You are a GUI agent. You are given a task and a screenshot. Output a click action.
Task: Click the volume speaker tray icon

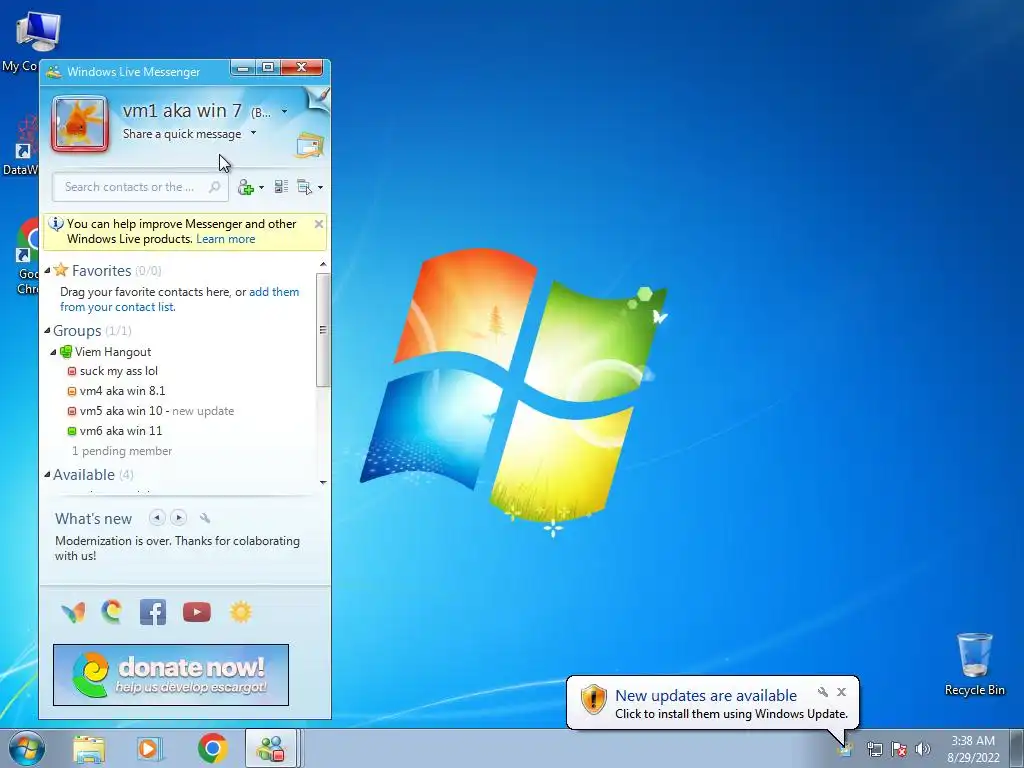coord(922,749)
